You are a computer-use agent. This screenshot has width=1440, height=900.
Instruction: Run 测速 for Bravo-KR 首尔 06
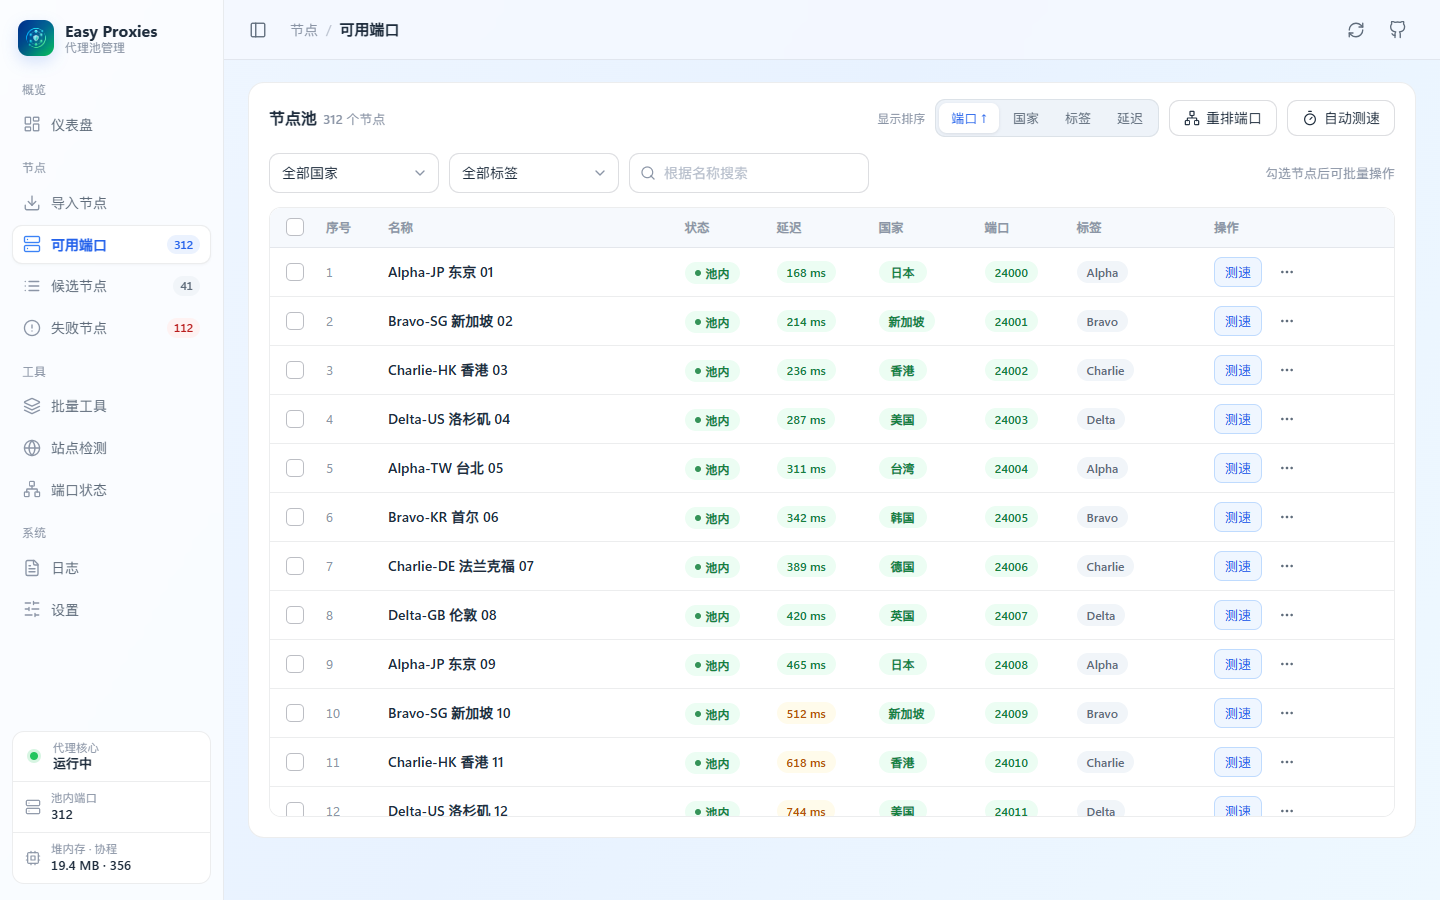tap(1238, 517)
